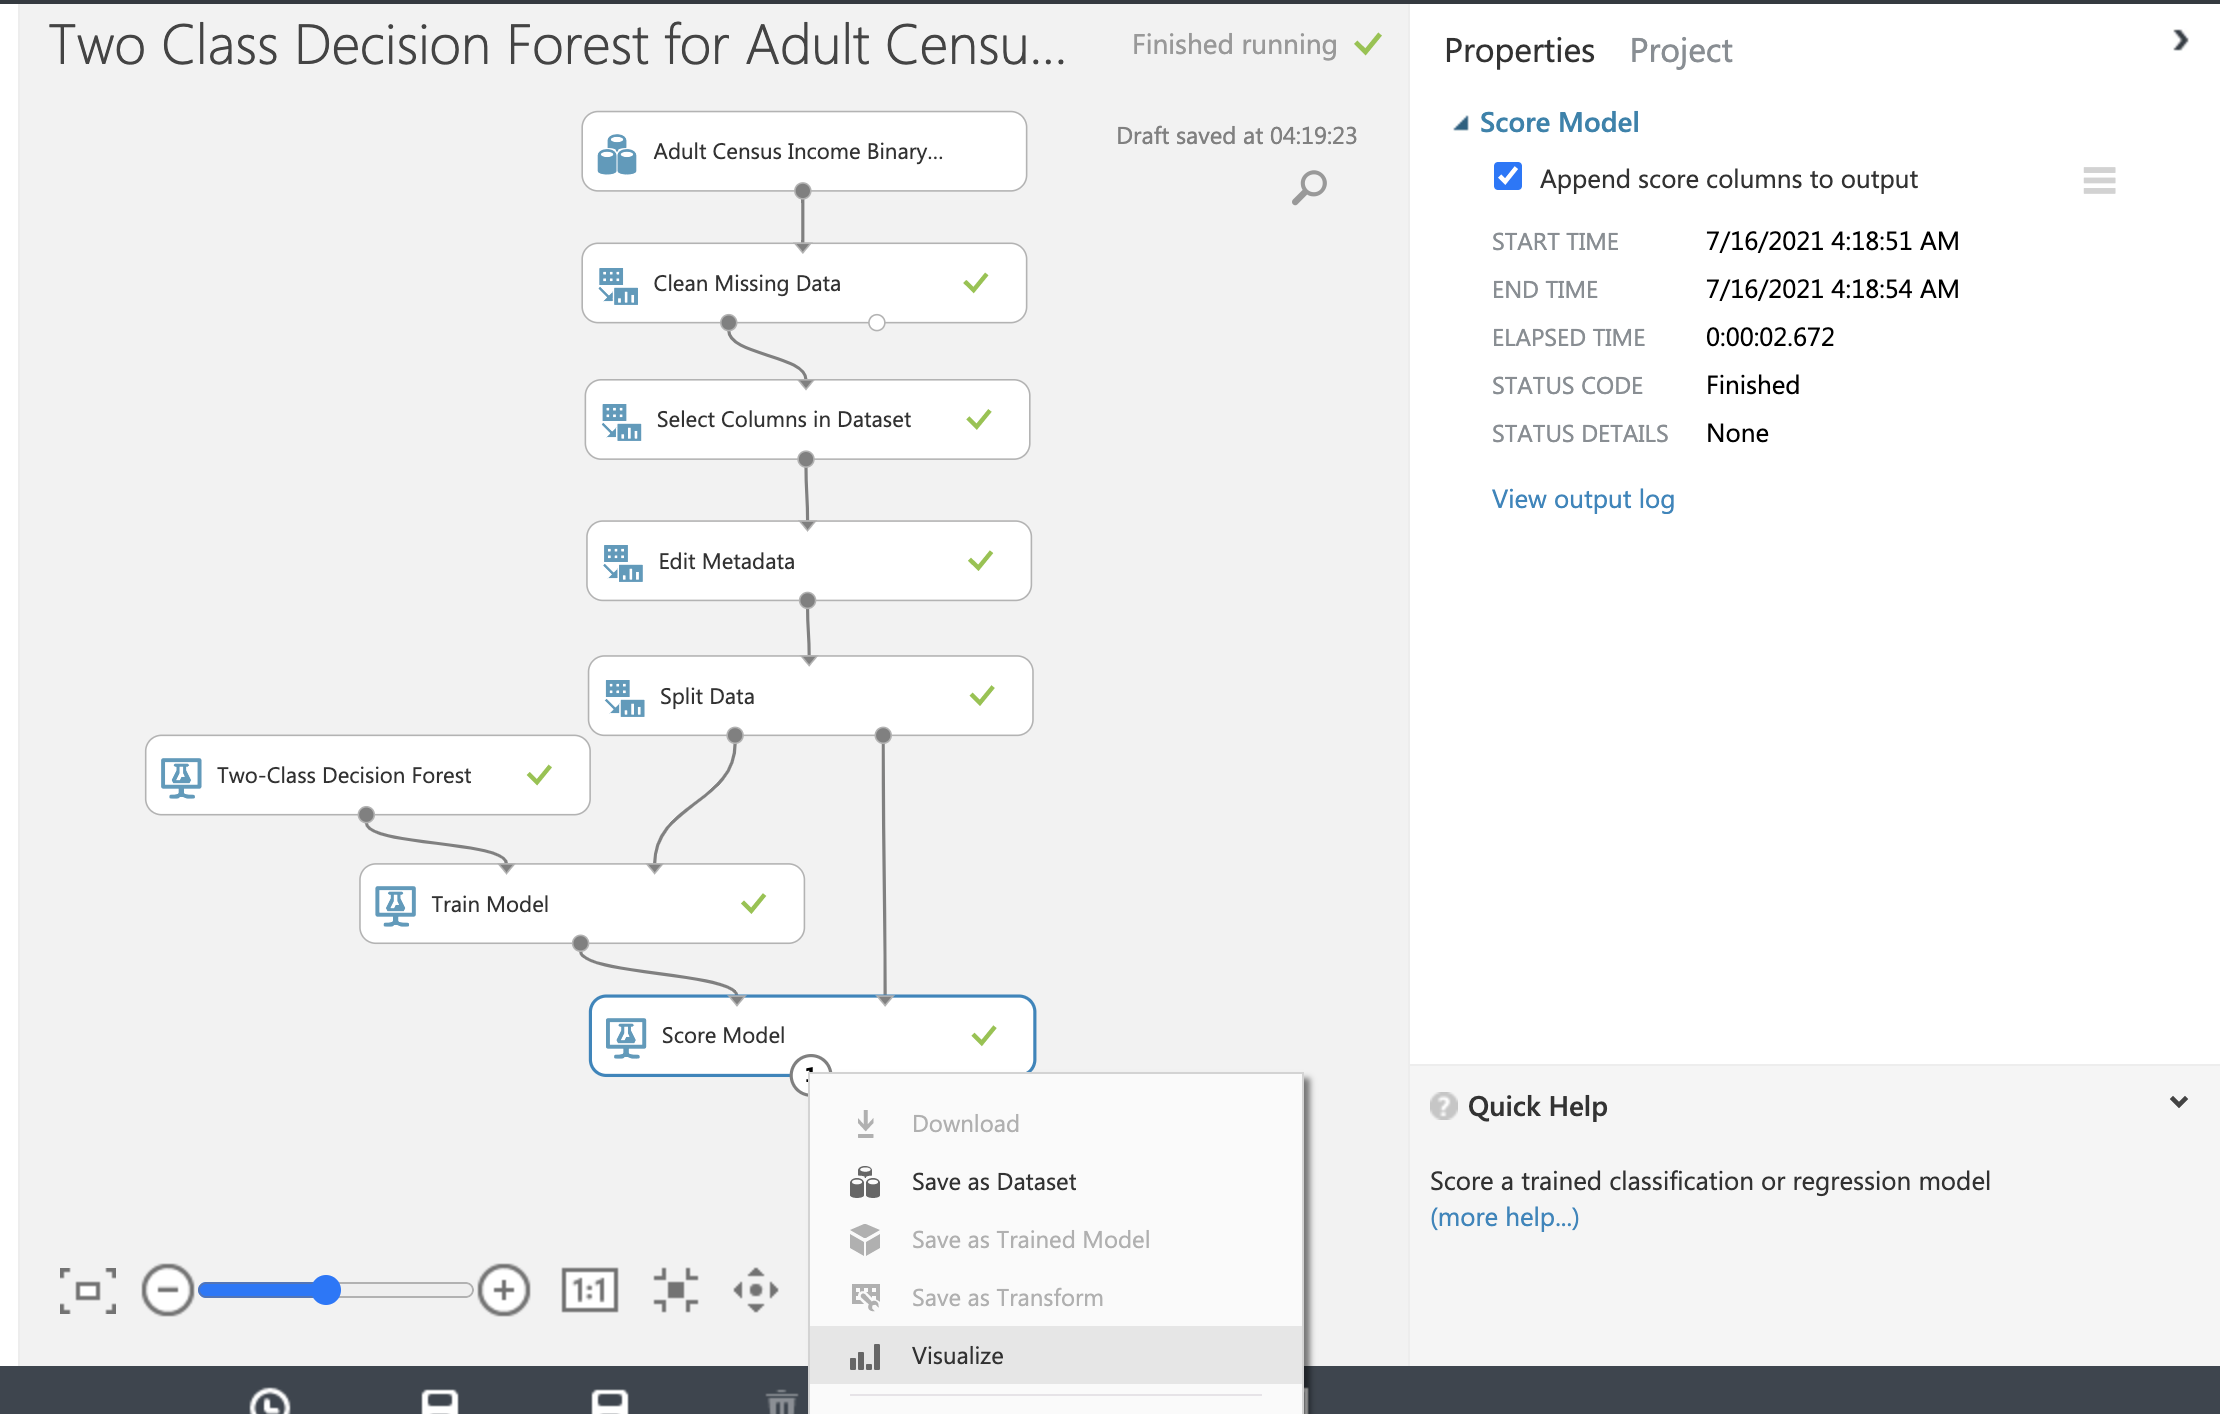Uncheck Append score columns to output

1507,177
